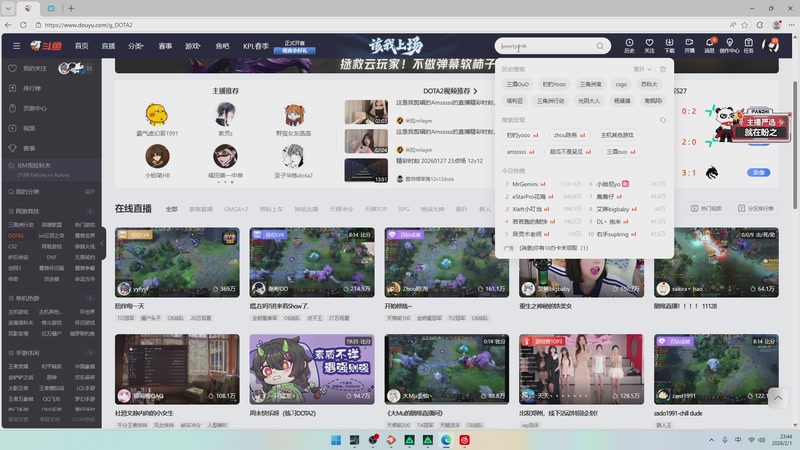Open the hamburger menu beside Douyu logo
Screen dimensions: 800x450
(x=16, y=46)
